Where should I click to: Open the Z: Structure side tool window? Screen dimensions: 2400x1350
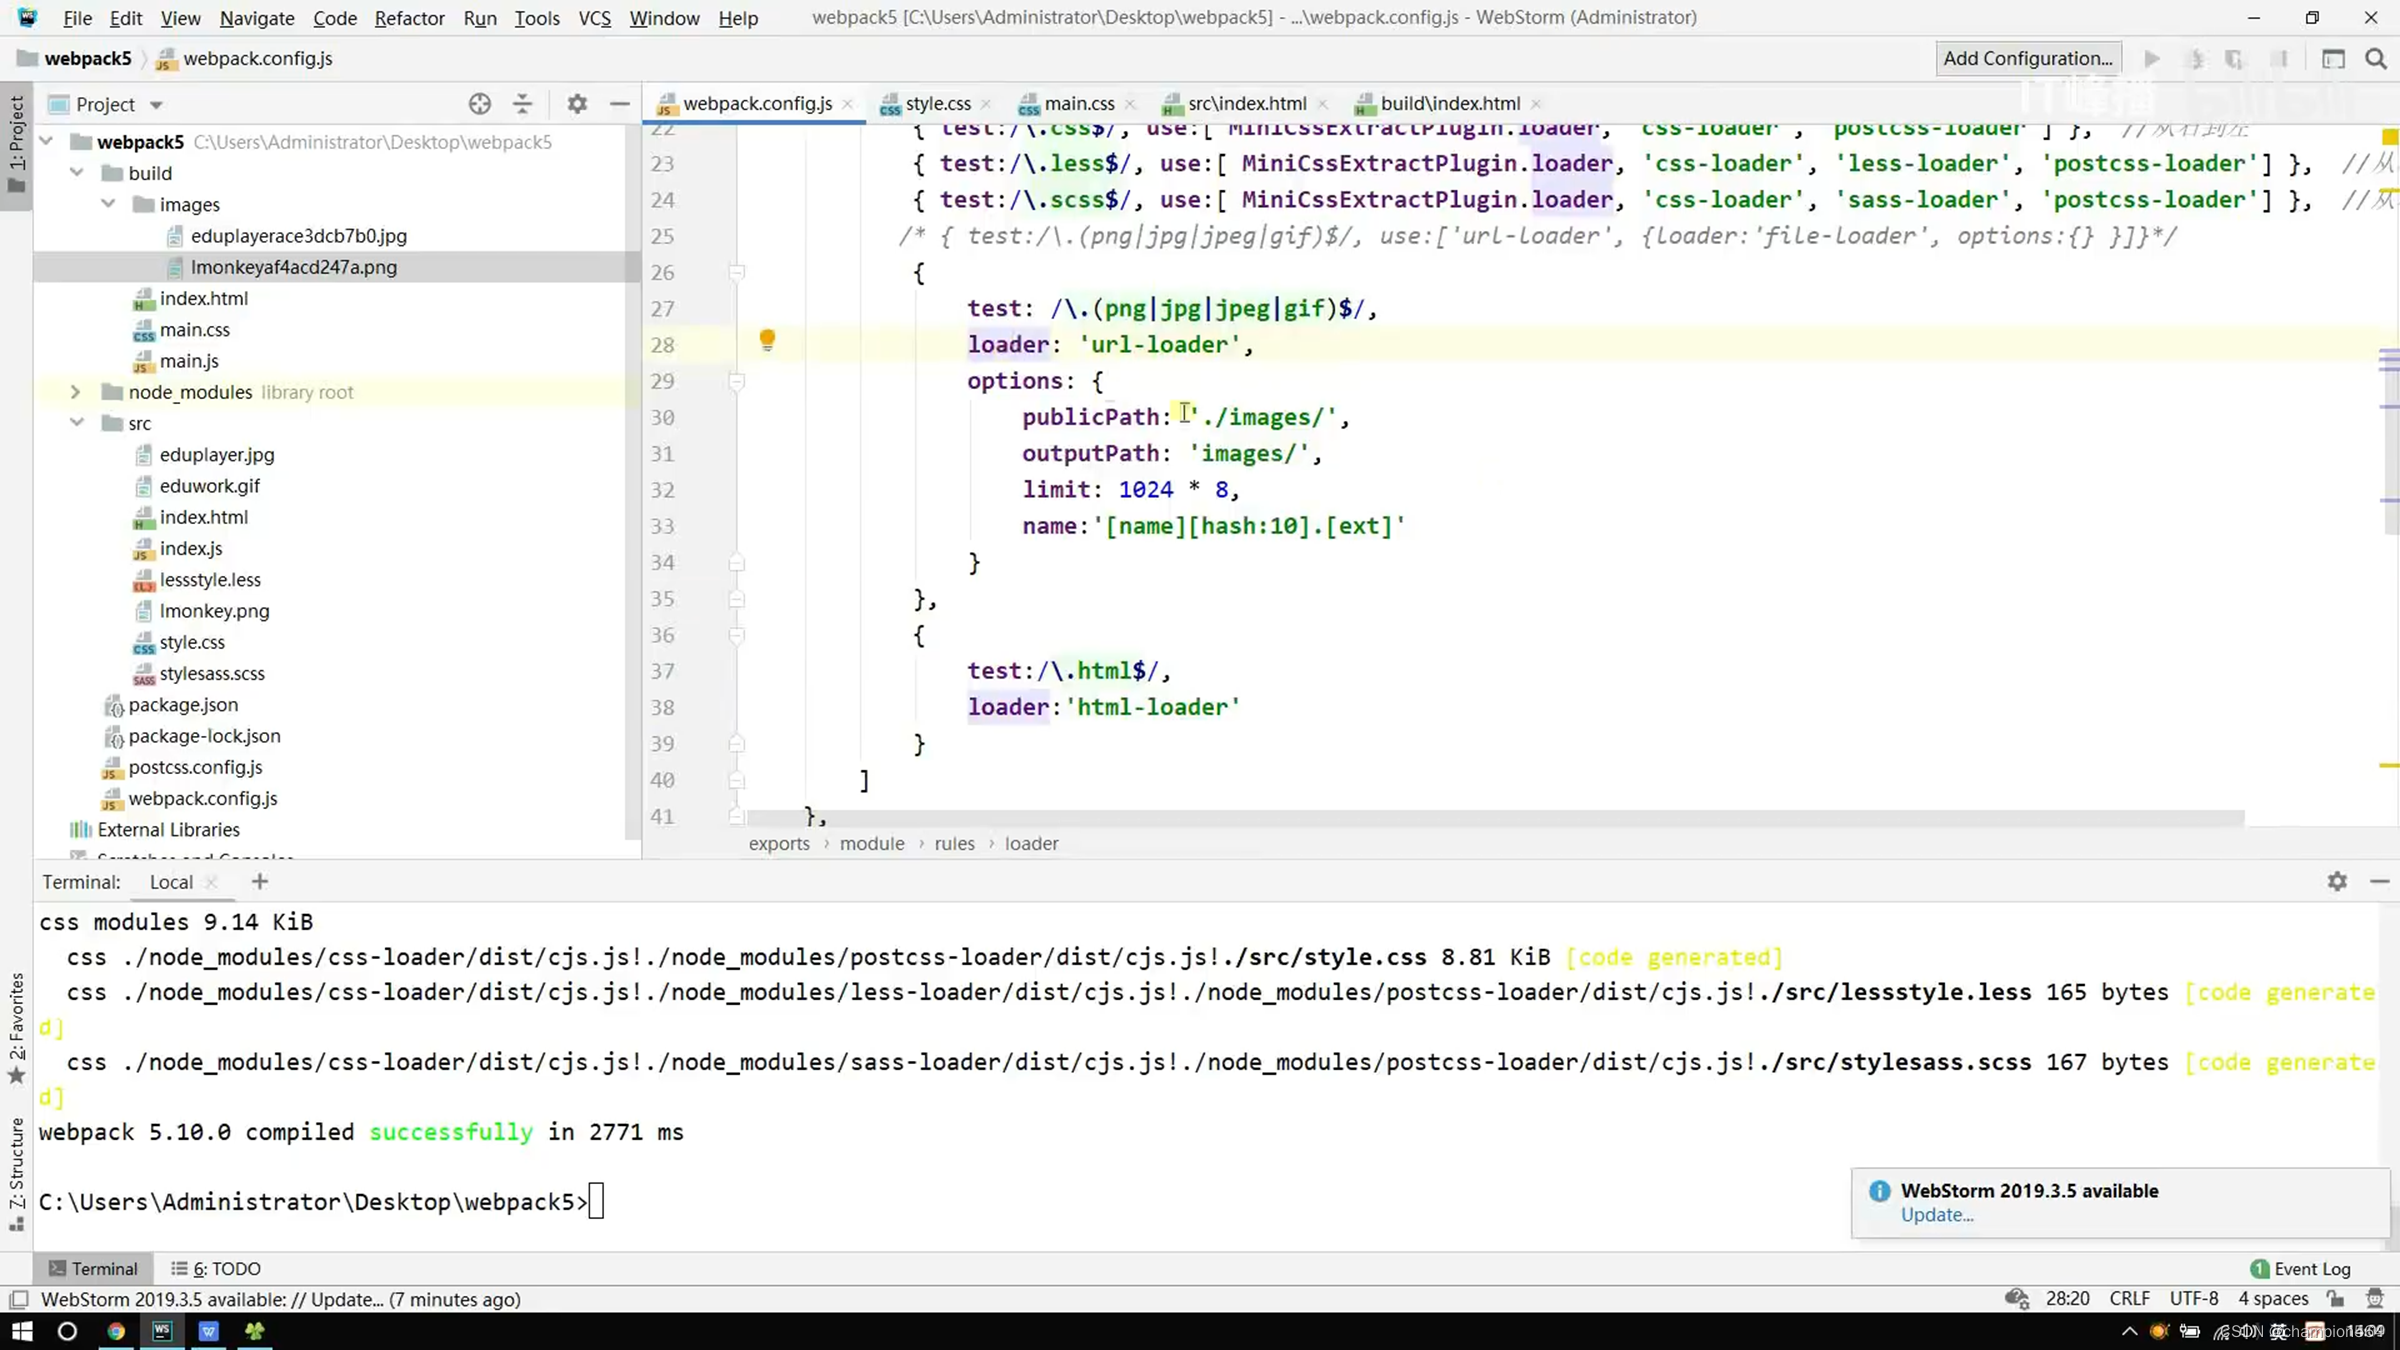pyautogui.click(x=16, y=1173)
